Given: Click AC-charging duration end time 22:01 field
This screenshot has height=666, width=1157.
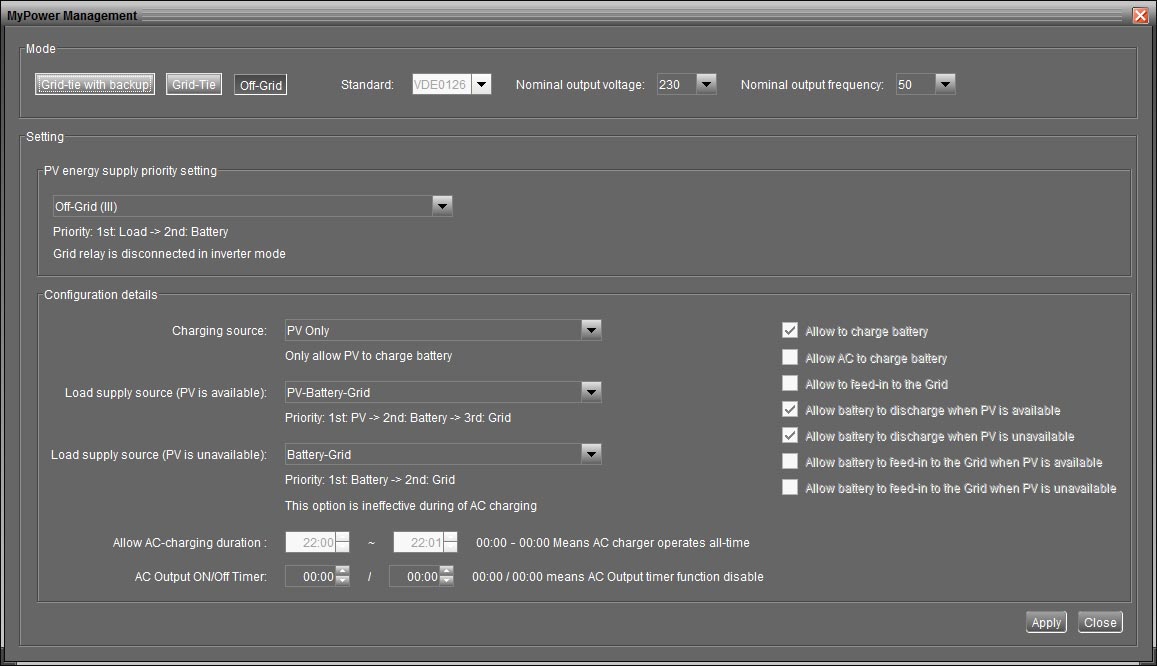Looking at the screenshot, I should pos(418,543).
